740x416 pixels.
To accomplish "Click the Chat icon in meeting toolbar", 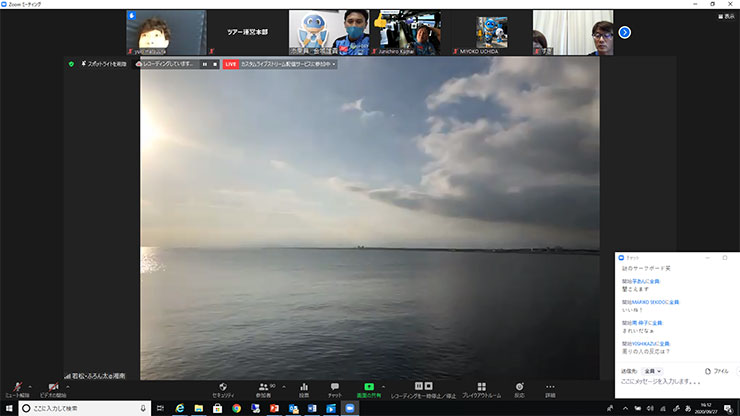I will [x=335, y=387].
